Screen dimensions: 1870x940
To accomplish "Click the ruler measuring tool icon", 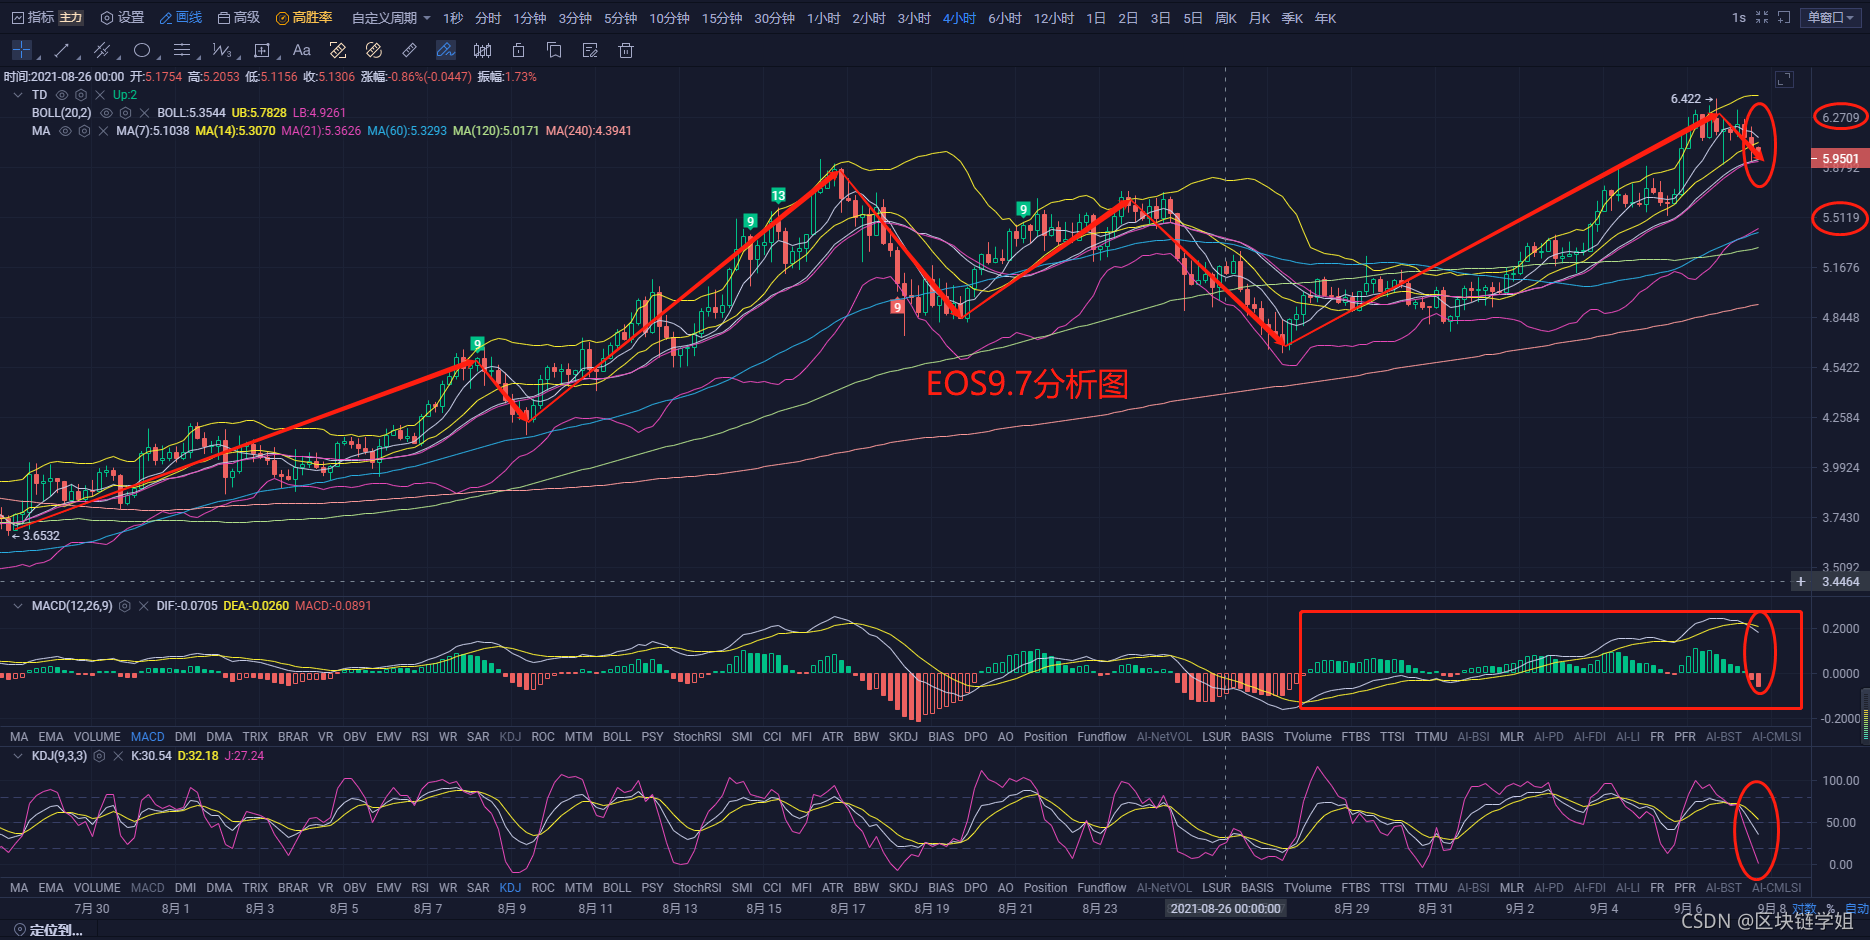I will (x=409, y=50).
